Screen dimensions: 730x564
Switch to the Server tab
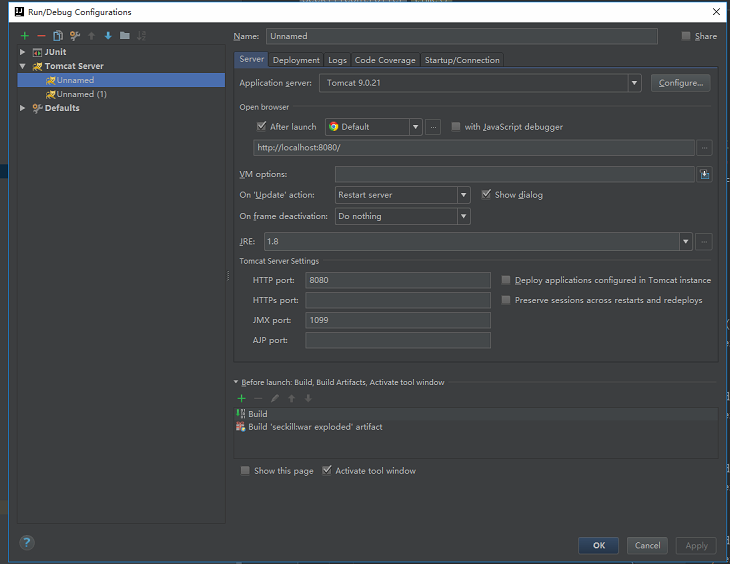point(251,59)
